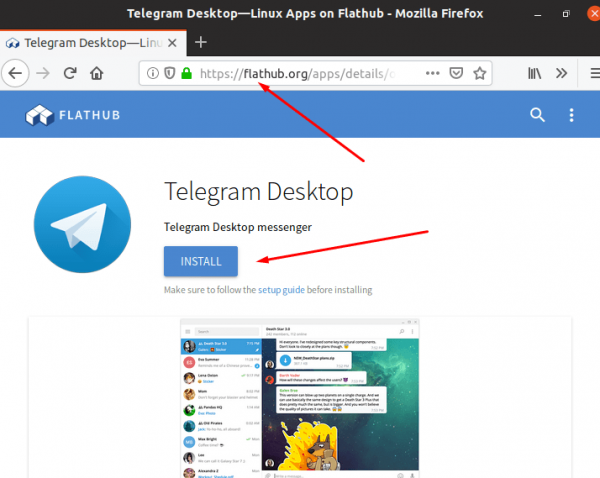Screen dimensions: 600x478
Task: Open the Firefox hamburger menu
Action: [595, 73]
